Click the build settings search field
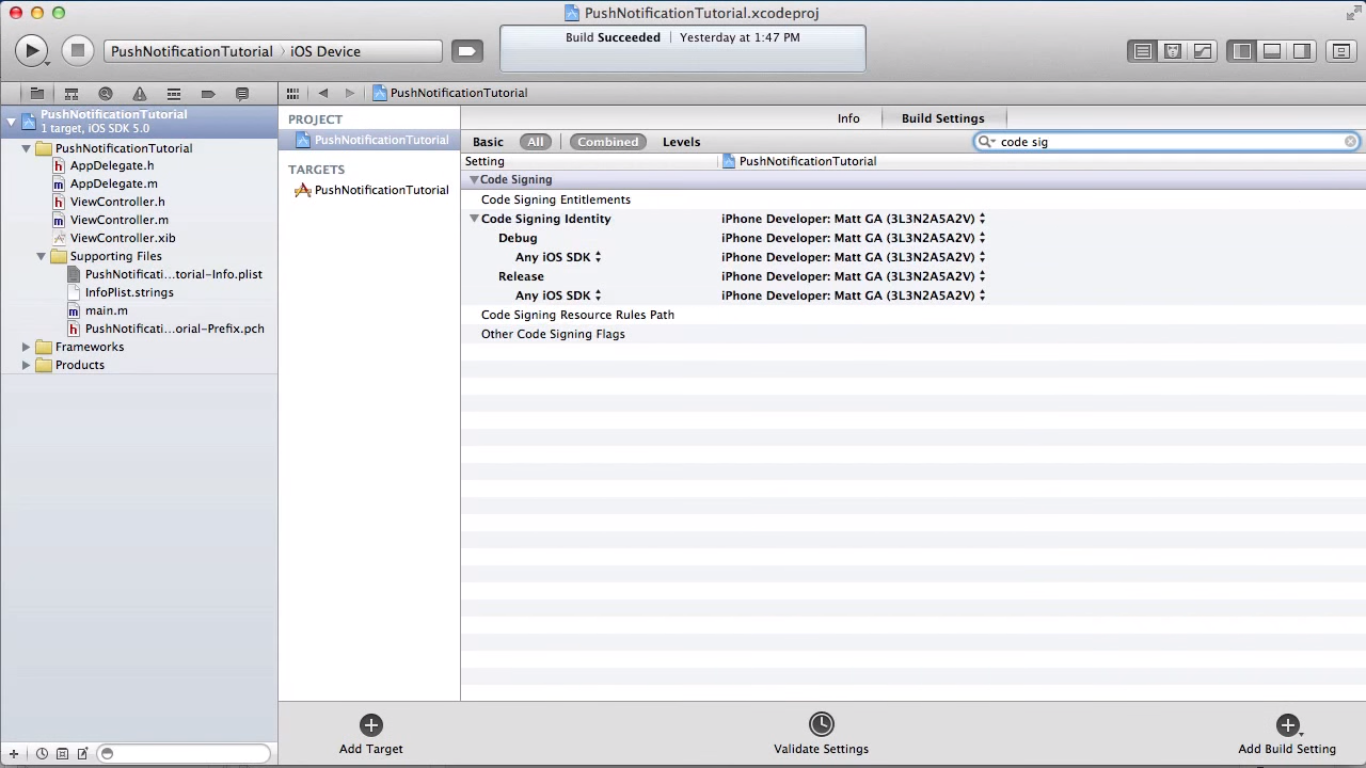The height and width of the screenshot is (768, 1366). [x=1168, y=142]
